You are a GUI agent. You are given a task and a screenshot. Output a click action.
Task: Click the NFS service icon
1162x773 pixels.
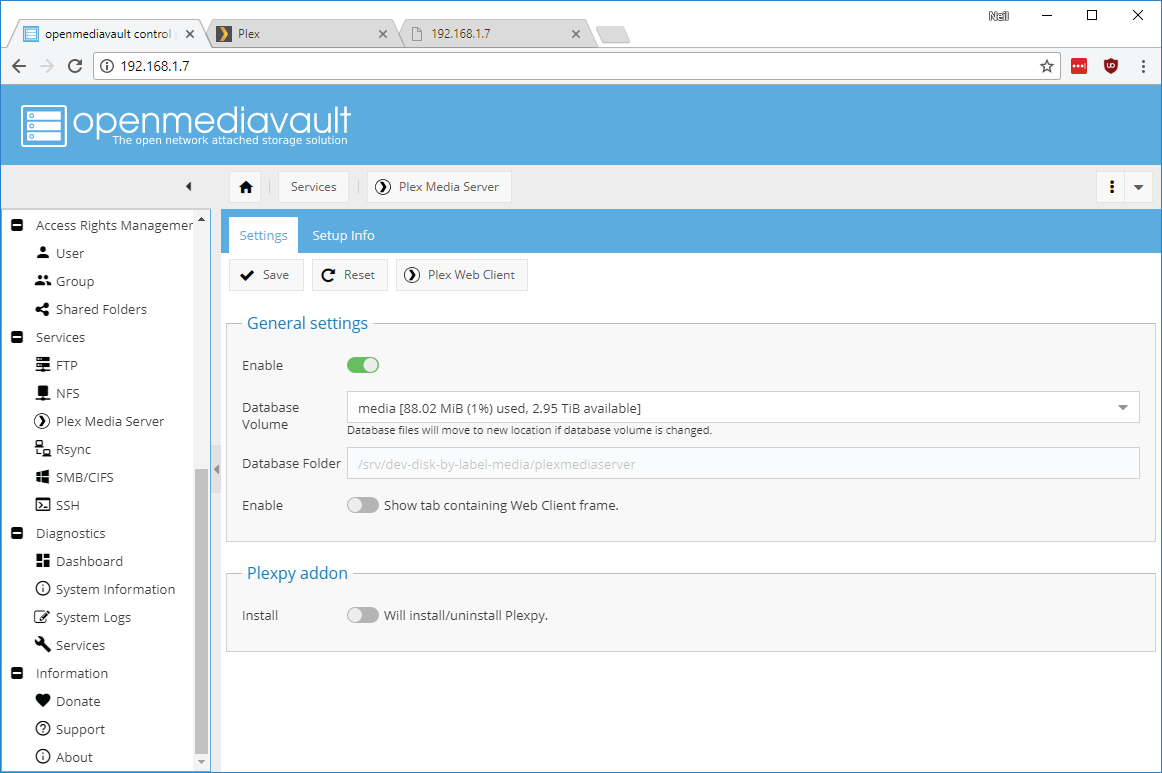(x=43, y=393)
